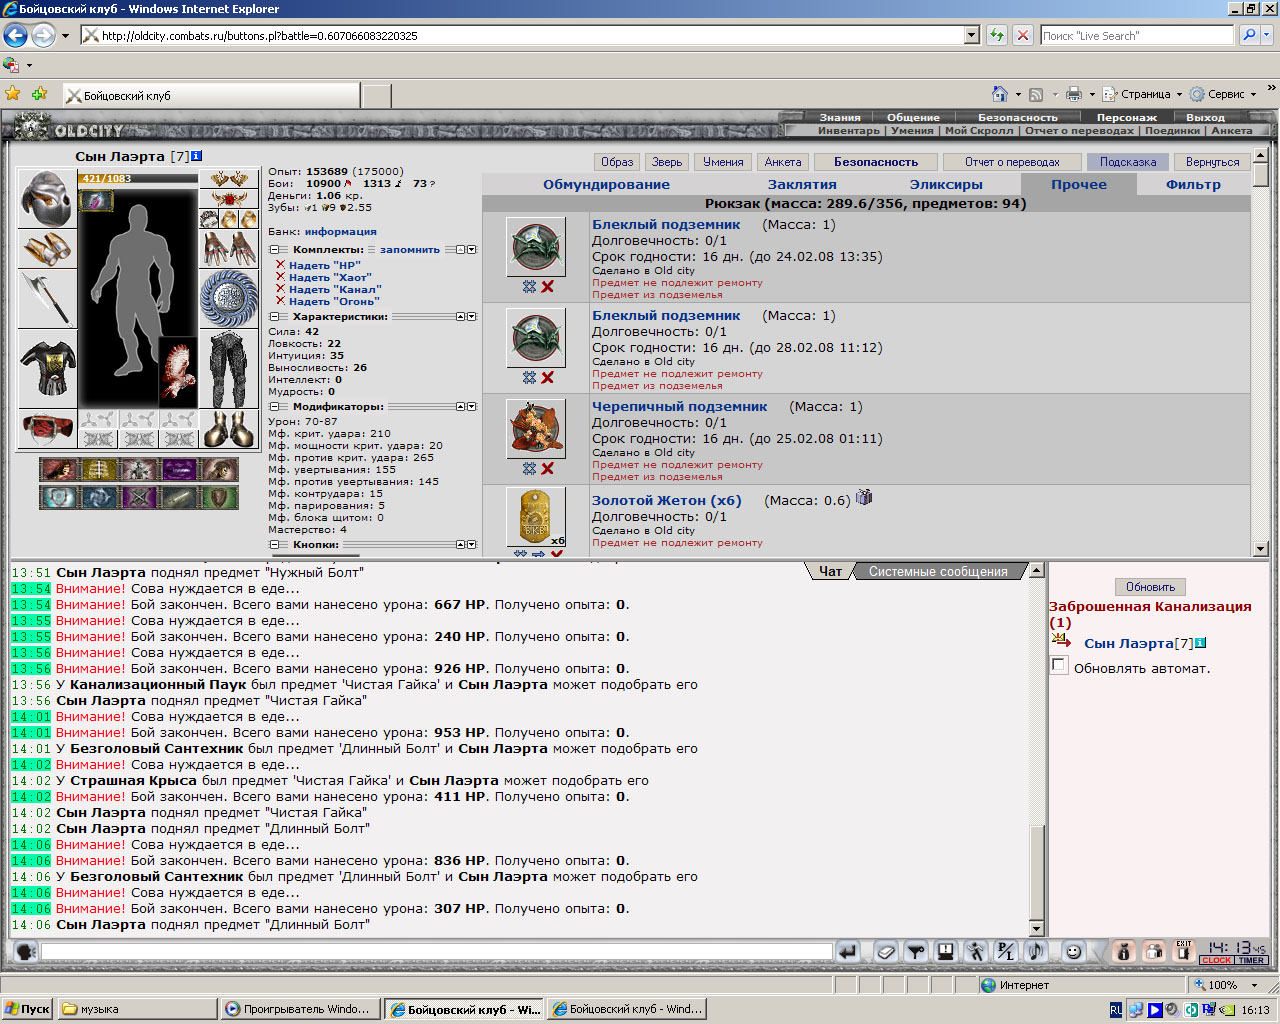Click the equipped helmet slot
This screenshot has width=1280, height=1024.
coord(47,199)
